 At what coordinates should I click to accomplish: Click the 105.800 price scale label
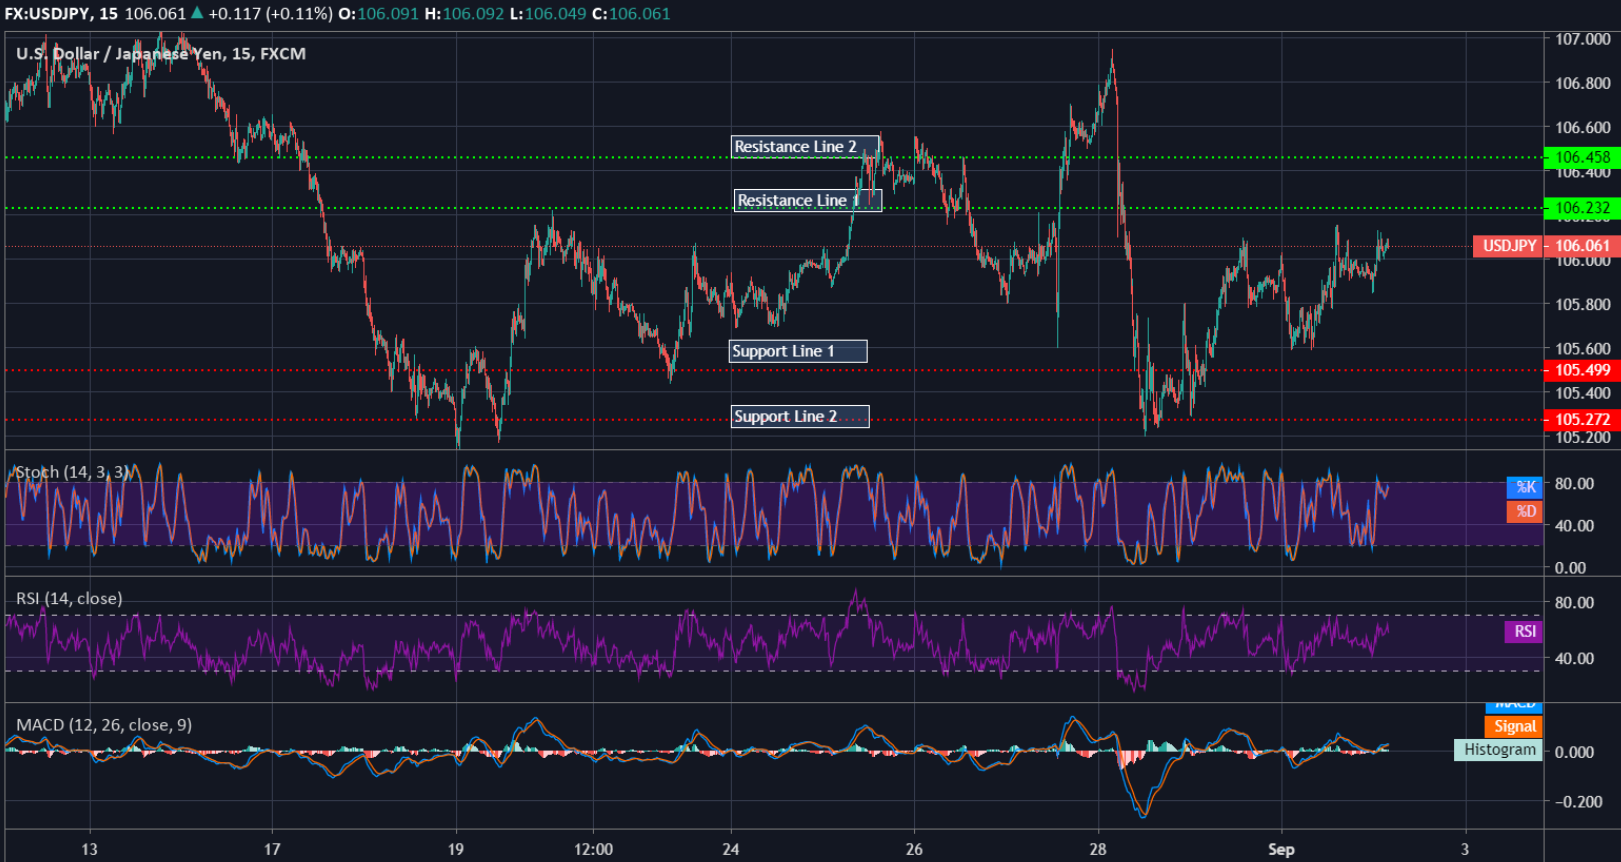(1582, 304)
